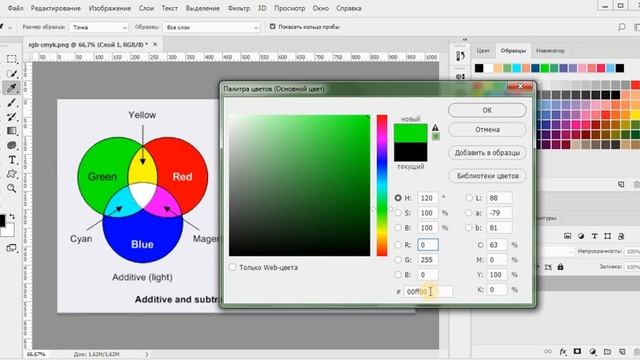This screenshot has width=640, height=360.
Task: Filter layers by smart objects
Action: (x=621, y=236)
